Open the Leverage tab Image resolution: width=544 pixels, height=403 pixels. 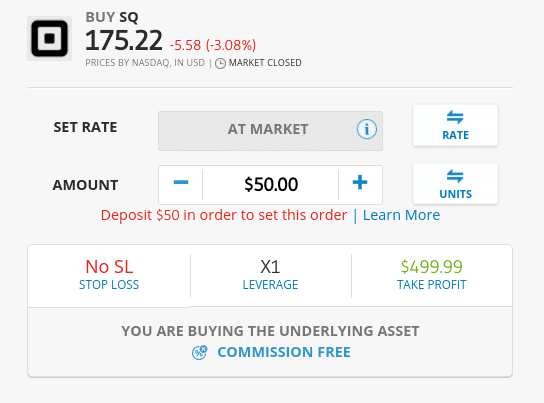coord(270,276)
